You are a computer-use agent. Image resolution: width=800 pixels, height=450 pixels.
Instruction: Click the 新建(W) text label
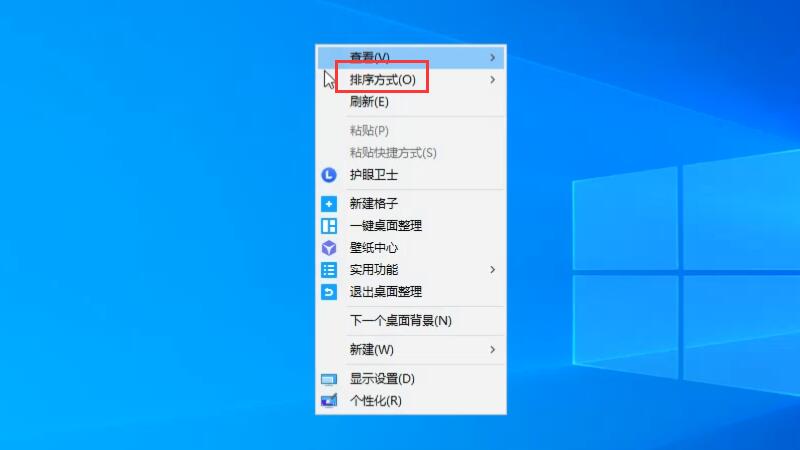[371, 350]
